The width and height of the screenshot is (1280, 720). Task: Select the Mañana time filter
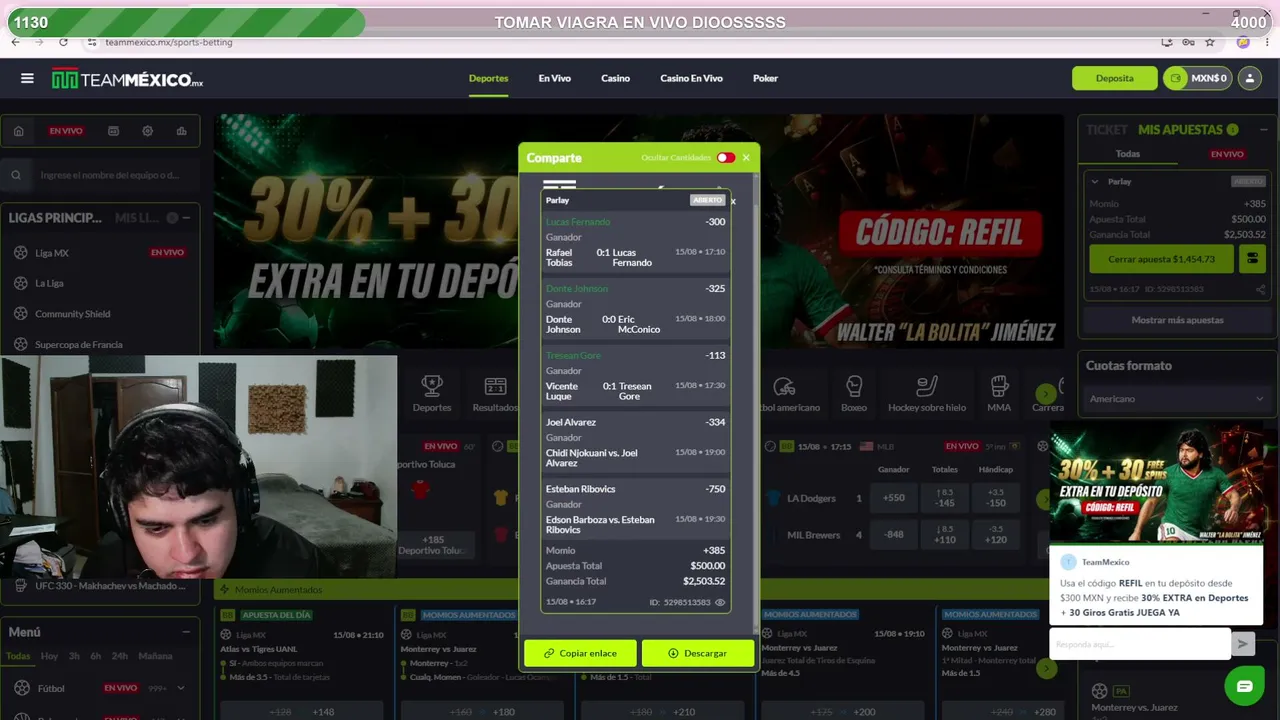pyautogui.click(x=155, y=656)
